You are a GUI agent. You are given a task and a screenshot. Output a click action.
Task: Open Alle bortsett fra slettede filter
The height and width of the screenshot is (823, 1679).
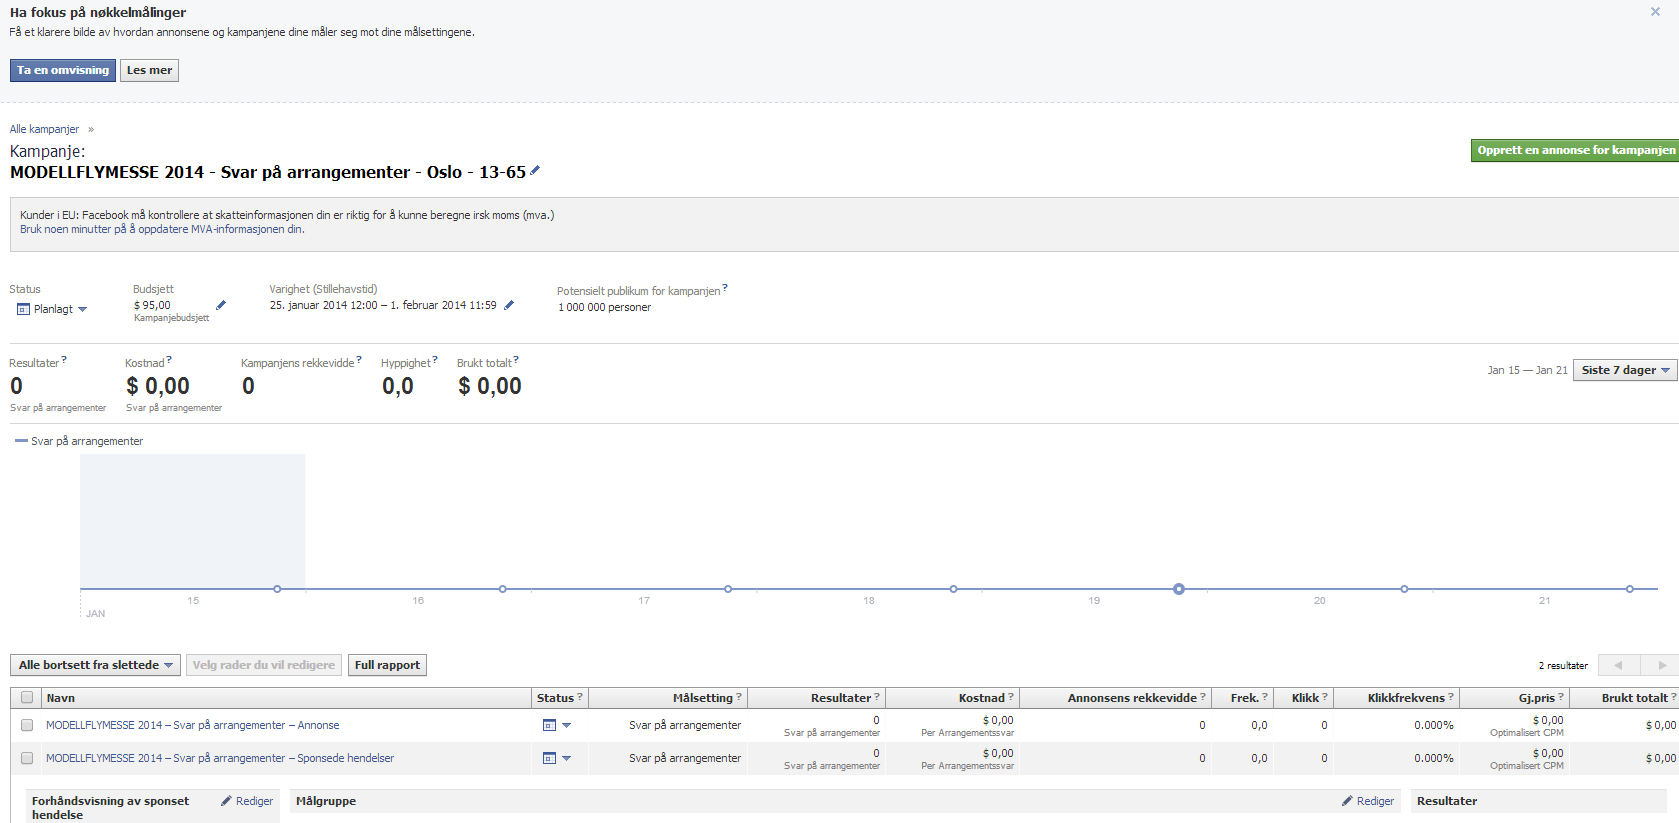point(95,665)
